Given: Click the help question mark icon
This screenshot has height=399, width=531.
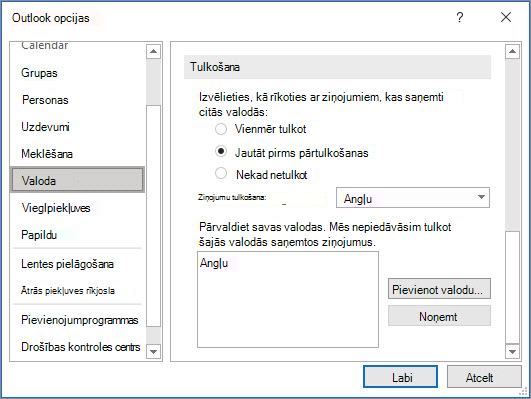Looking at the screenshot, I should (x=460, y=17).
